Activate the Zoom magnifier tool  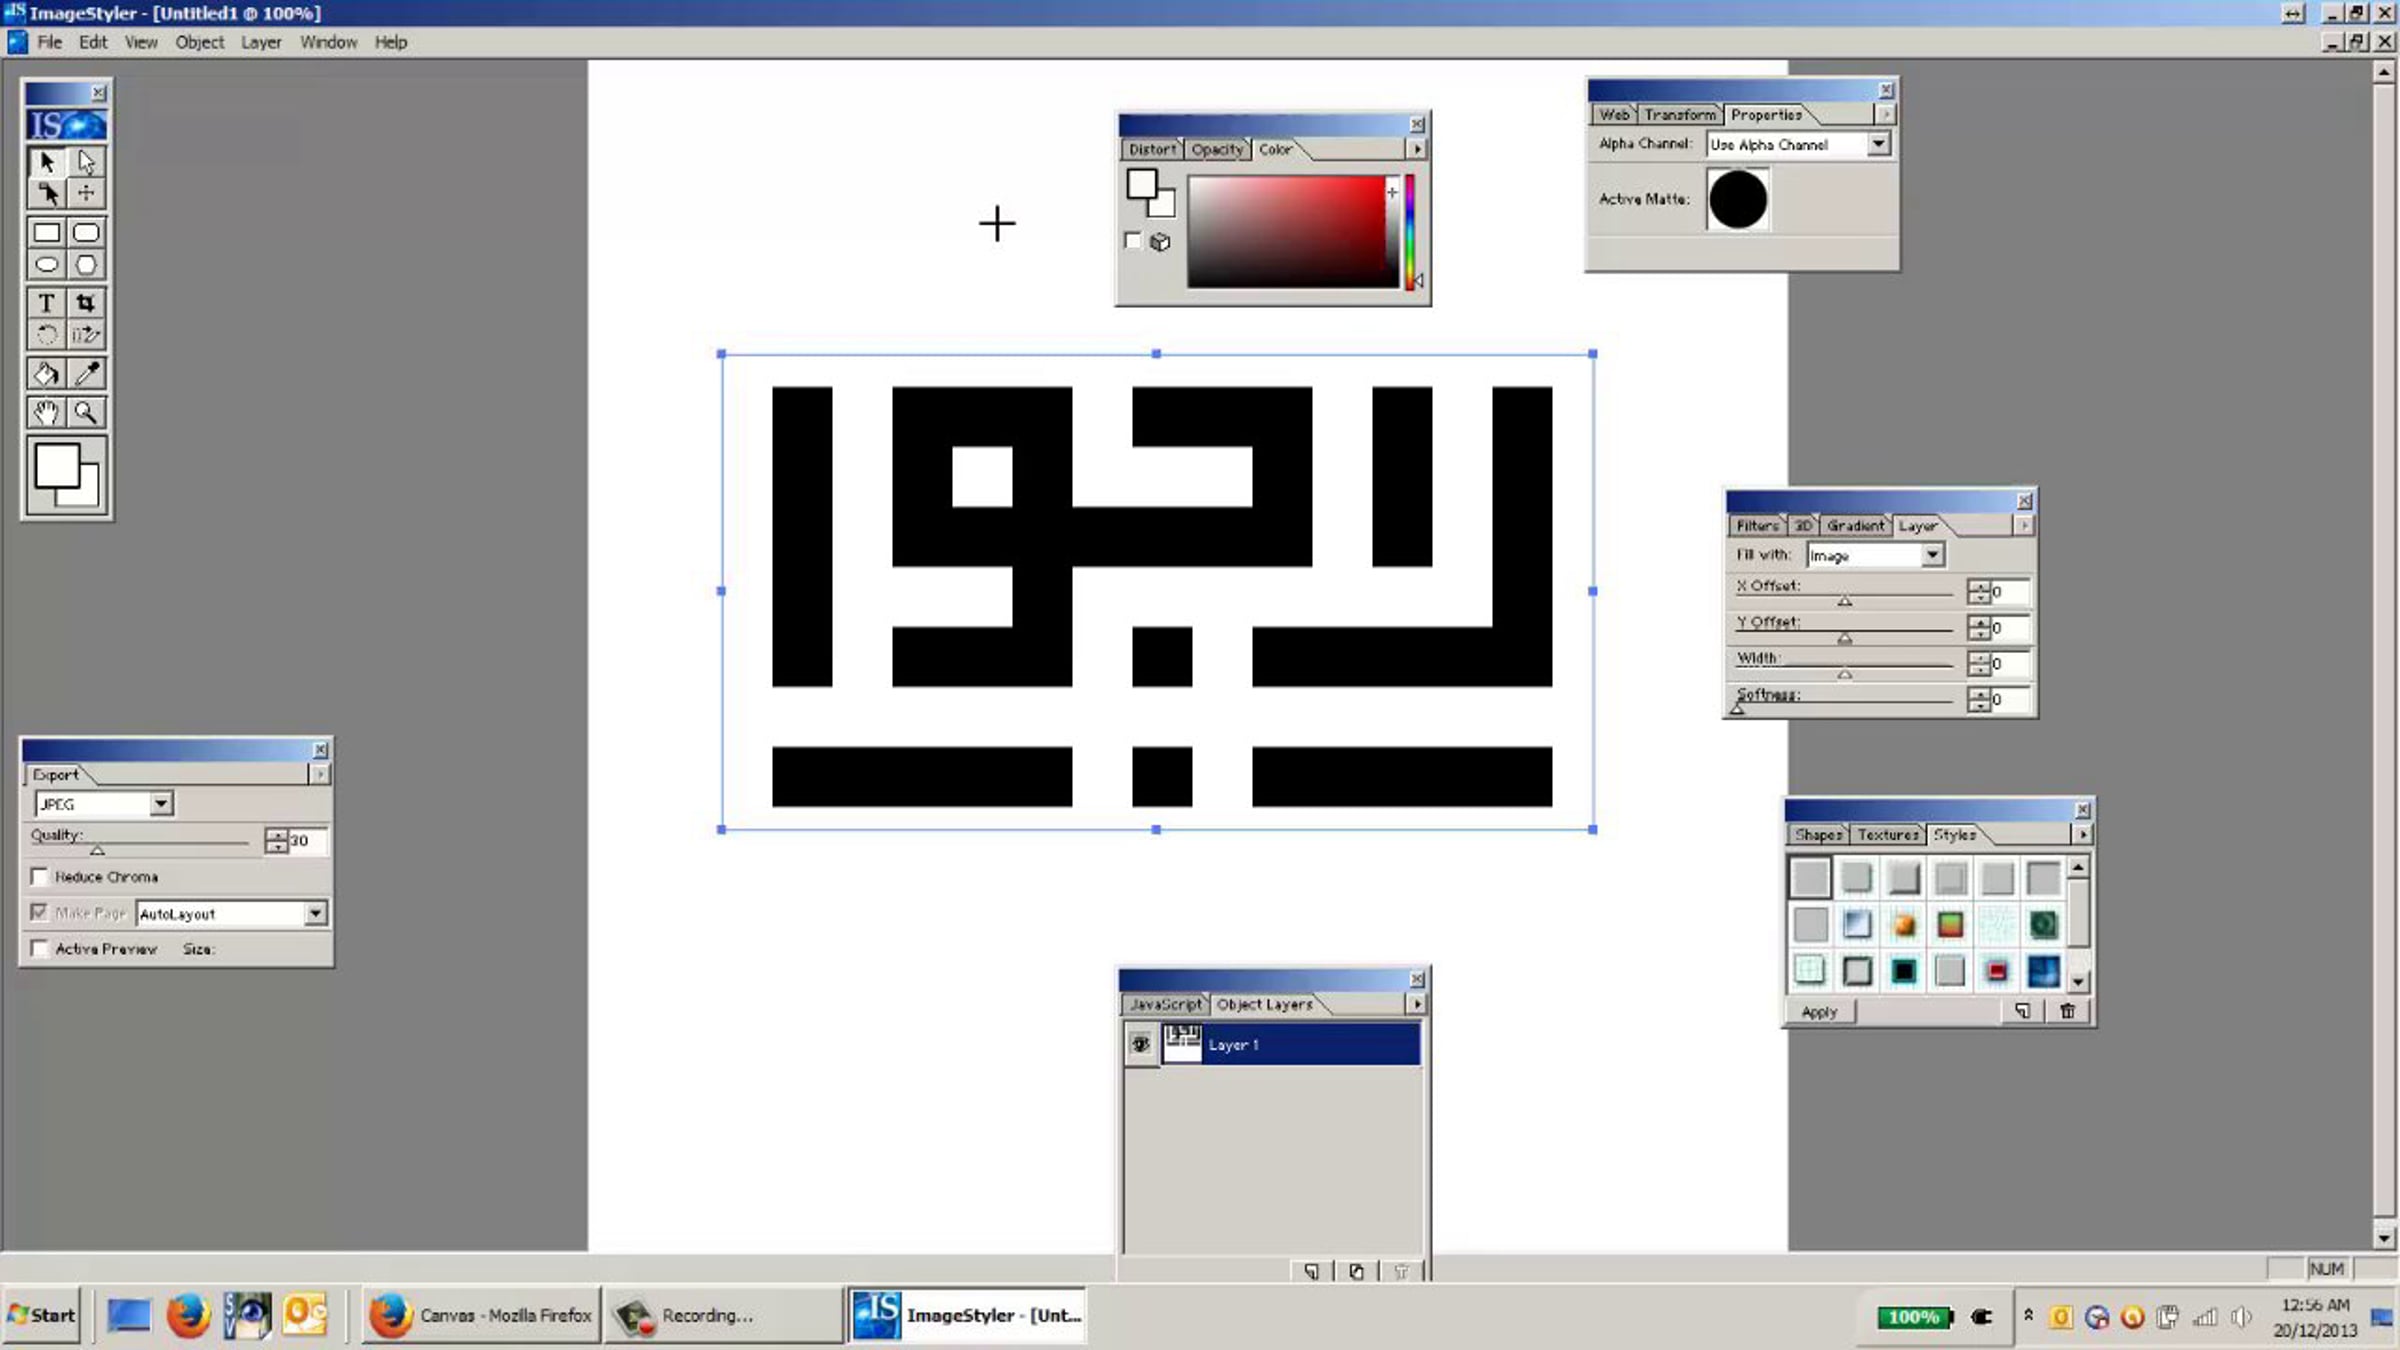click(x=86, y=412)
